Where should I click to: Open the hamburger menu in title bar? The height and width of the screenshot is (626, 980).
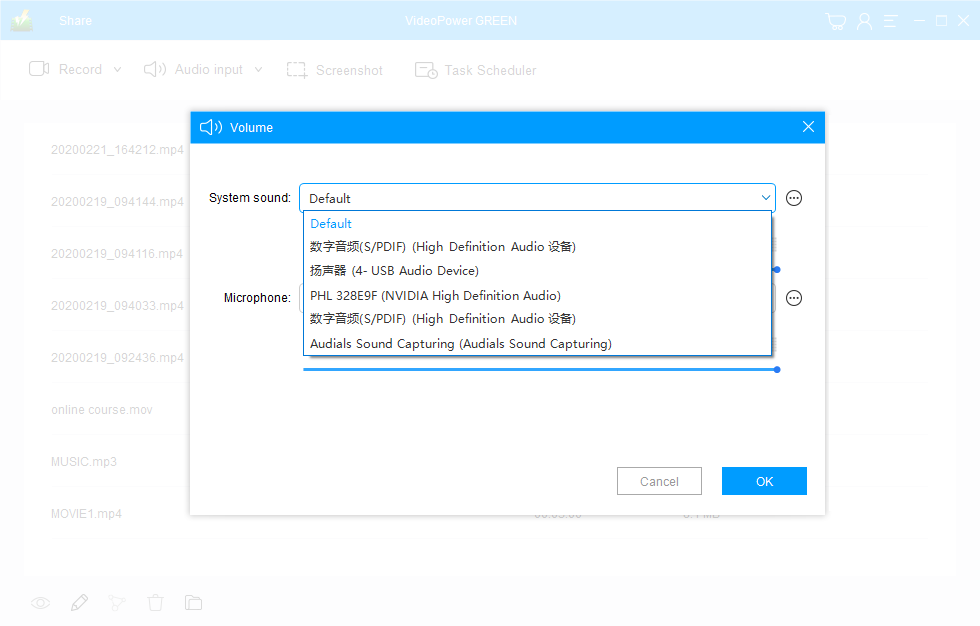(x=890, y=21)
